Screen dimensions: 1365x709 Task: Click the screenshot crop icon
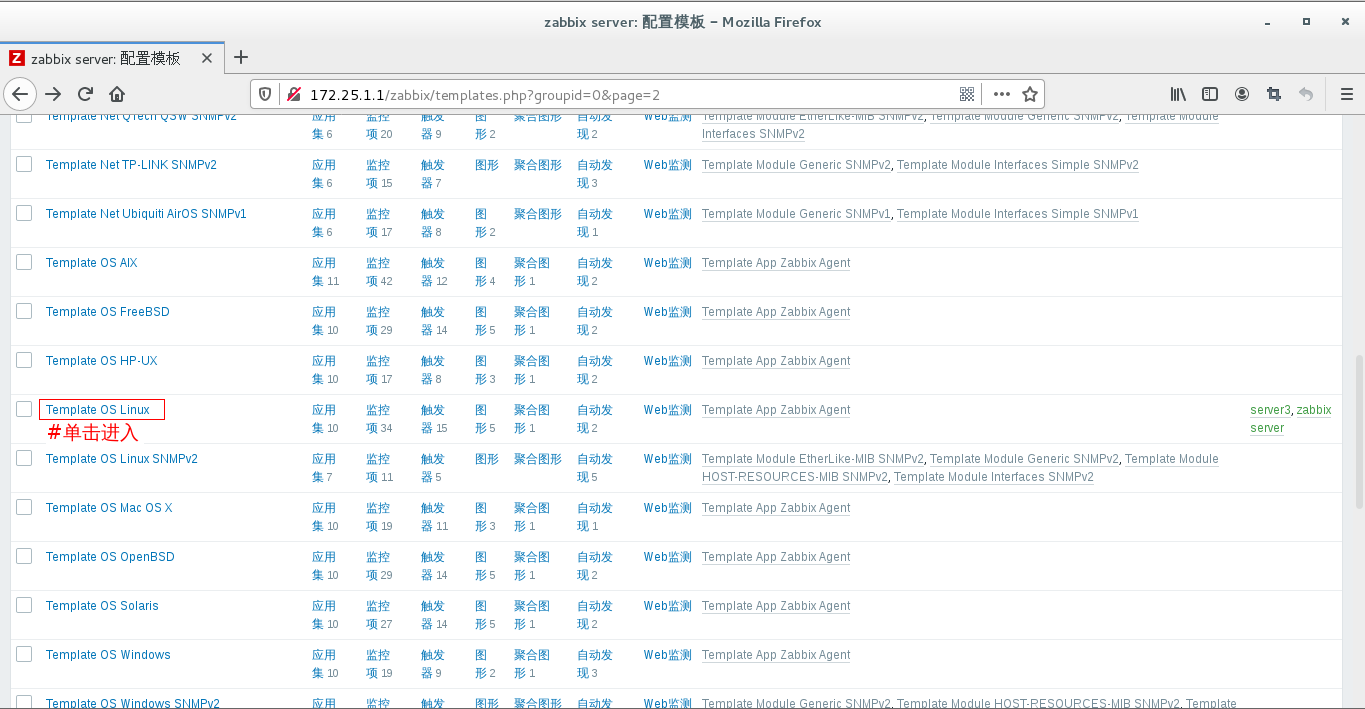[1274, 94]
